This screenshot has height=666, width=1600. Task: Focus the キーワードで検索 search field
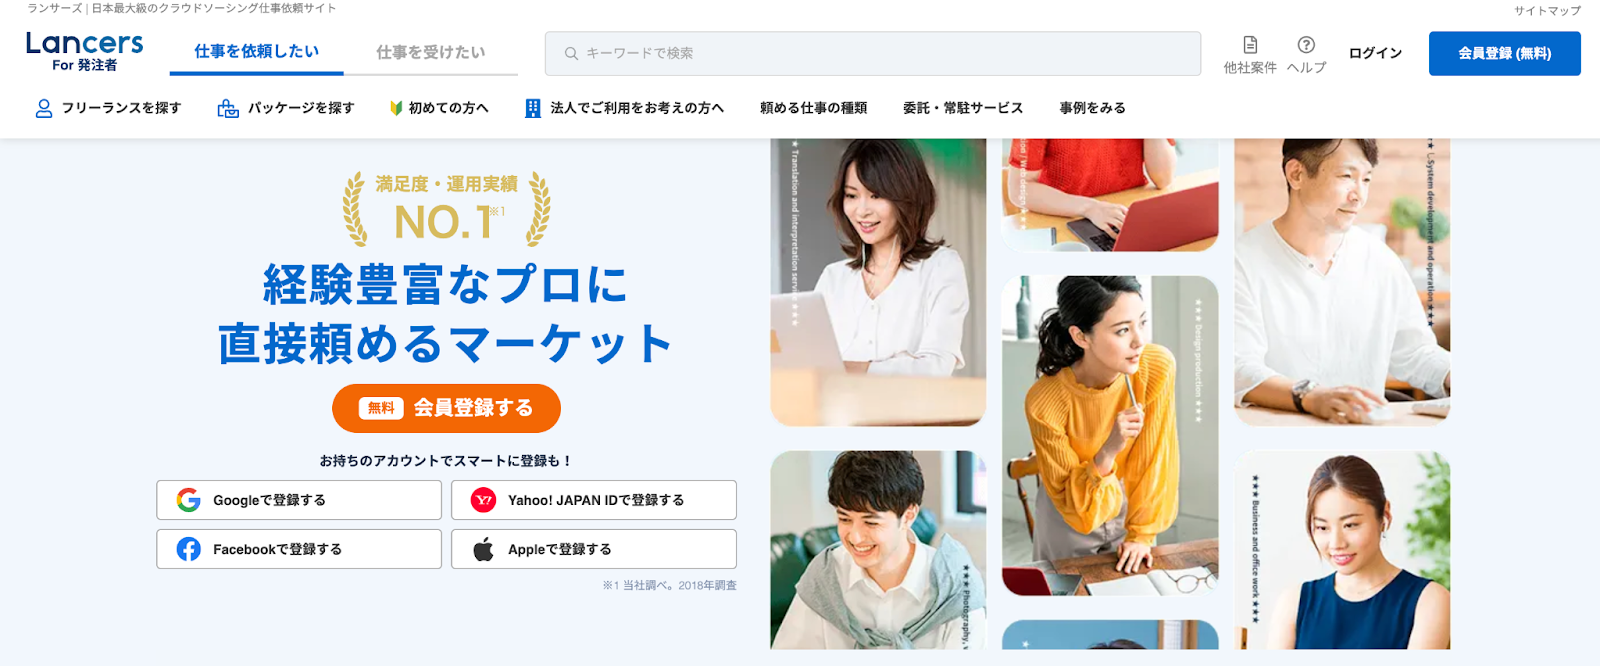(872, 54)
